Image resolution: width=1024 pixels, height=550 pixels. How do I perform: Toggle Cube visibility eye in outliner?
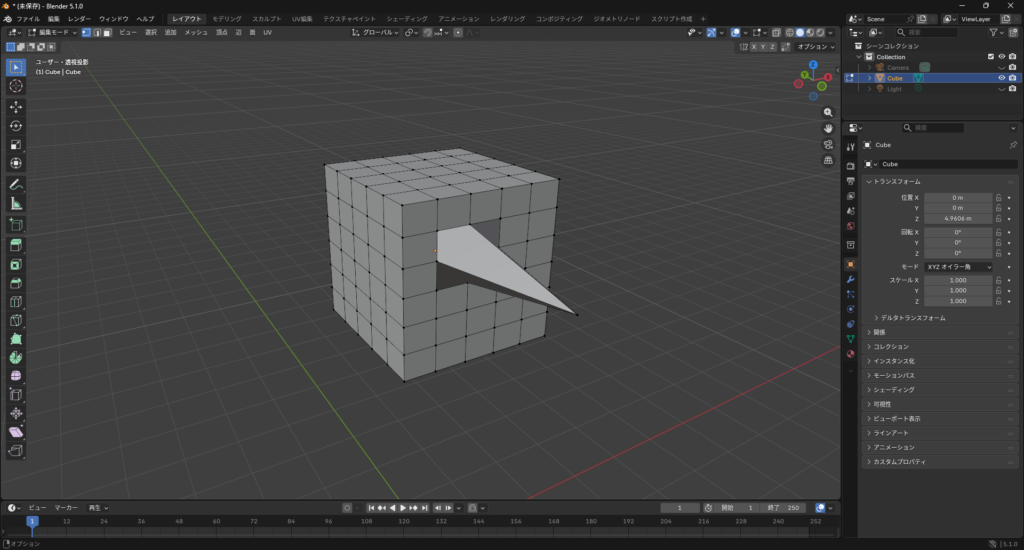click(1001, 78)
